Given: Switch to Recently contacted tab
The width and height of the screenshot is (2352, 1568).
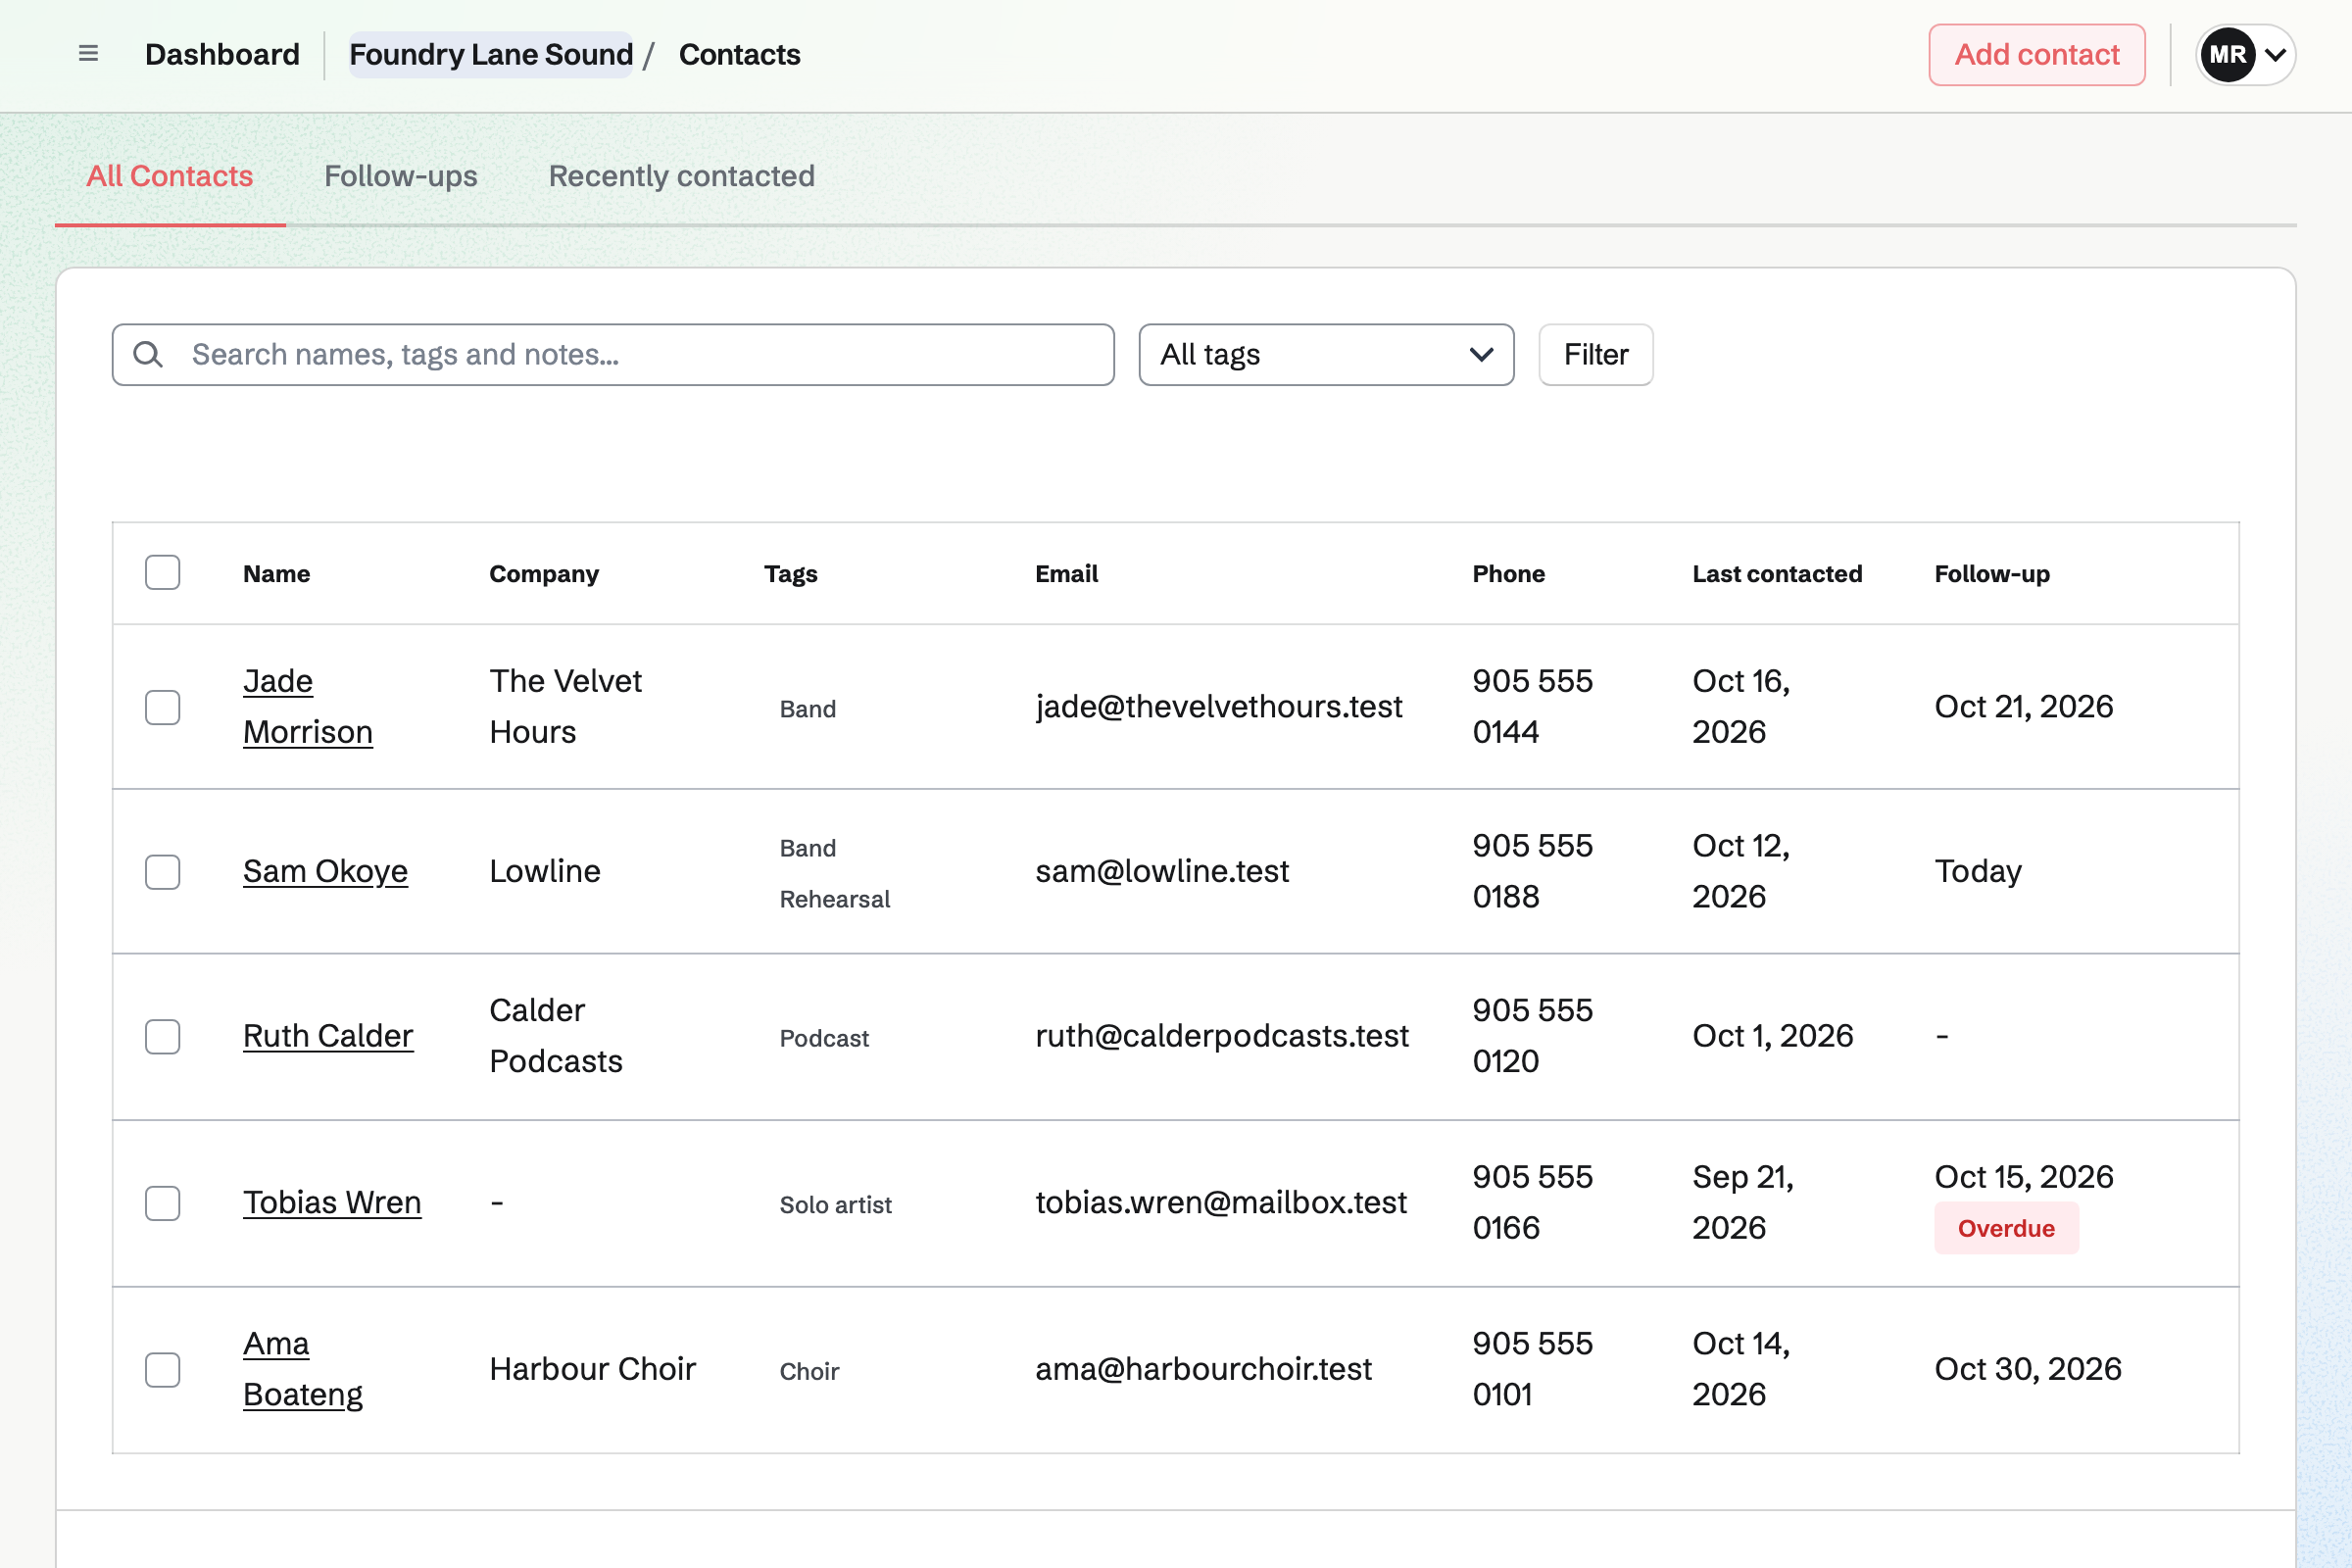Looking at the screenshot, I should pyautogui.click(x=681, y=176).
